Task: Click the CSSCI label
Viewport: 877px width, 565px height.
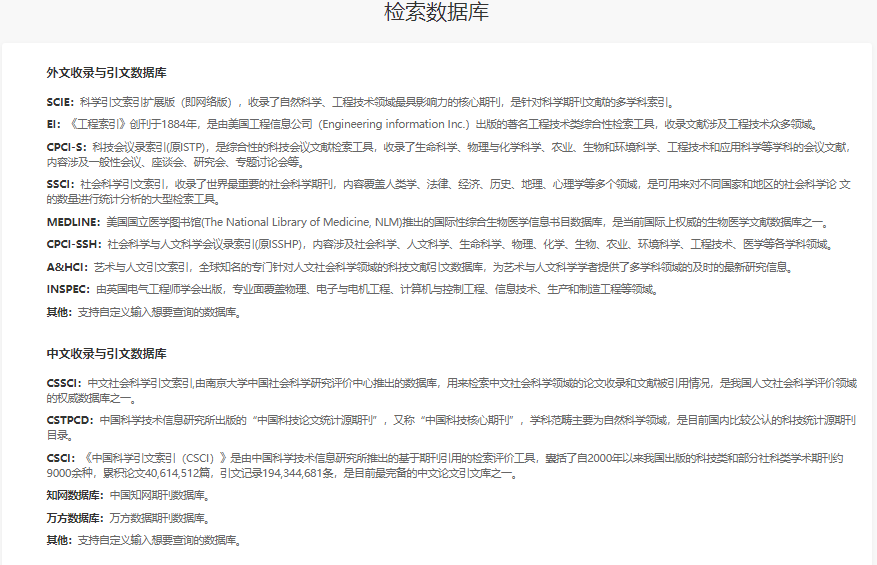Action: point(64,383)
